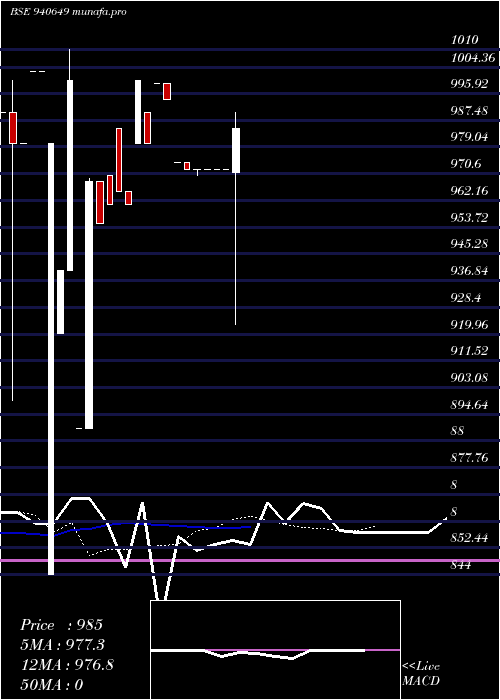Select the 936.84 price axis label
This screenshot has height=700, width=500.
[x=469, y=271]
